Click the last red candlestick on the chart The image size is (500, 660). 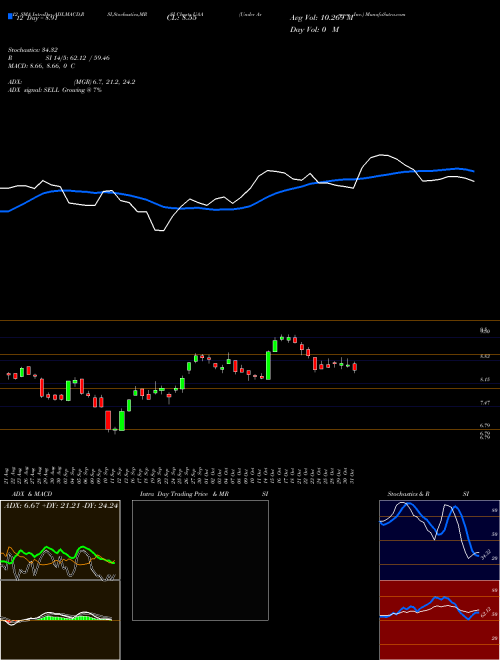[x=354, y=367]
